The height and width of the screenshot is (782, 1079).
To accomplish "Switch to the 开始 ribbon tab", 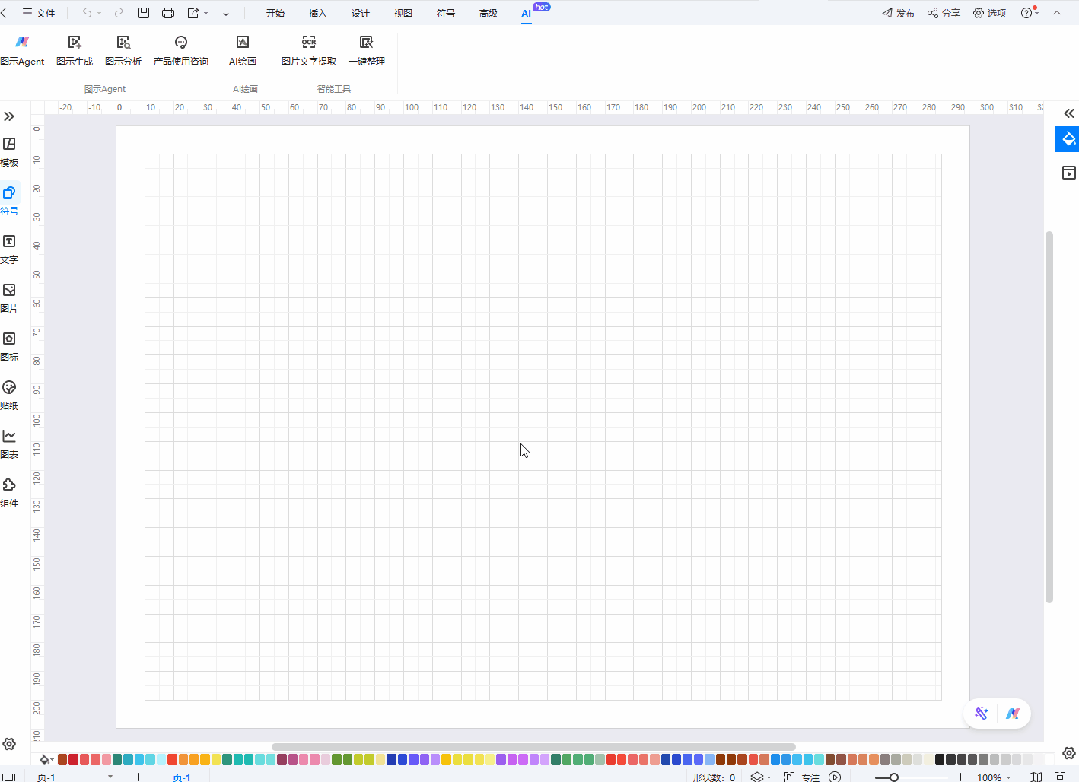I will click(x=275, y=12).
